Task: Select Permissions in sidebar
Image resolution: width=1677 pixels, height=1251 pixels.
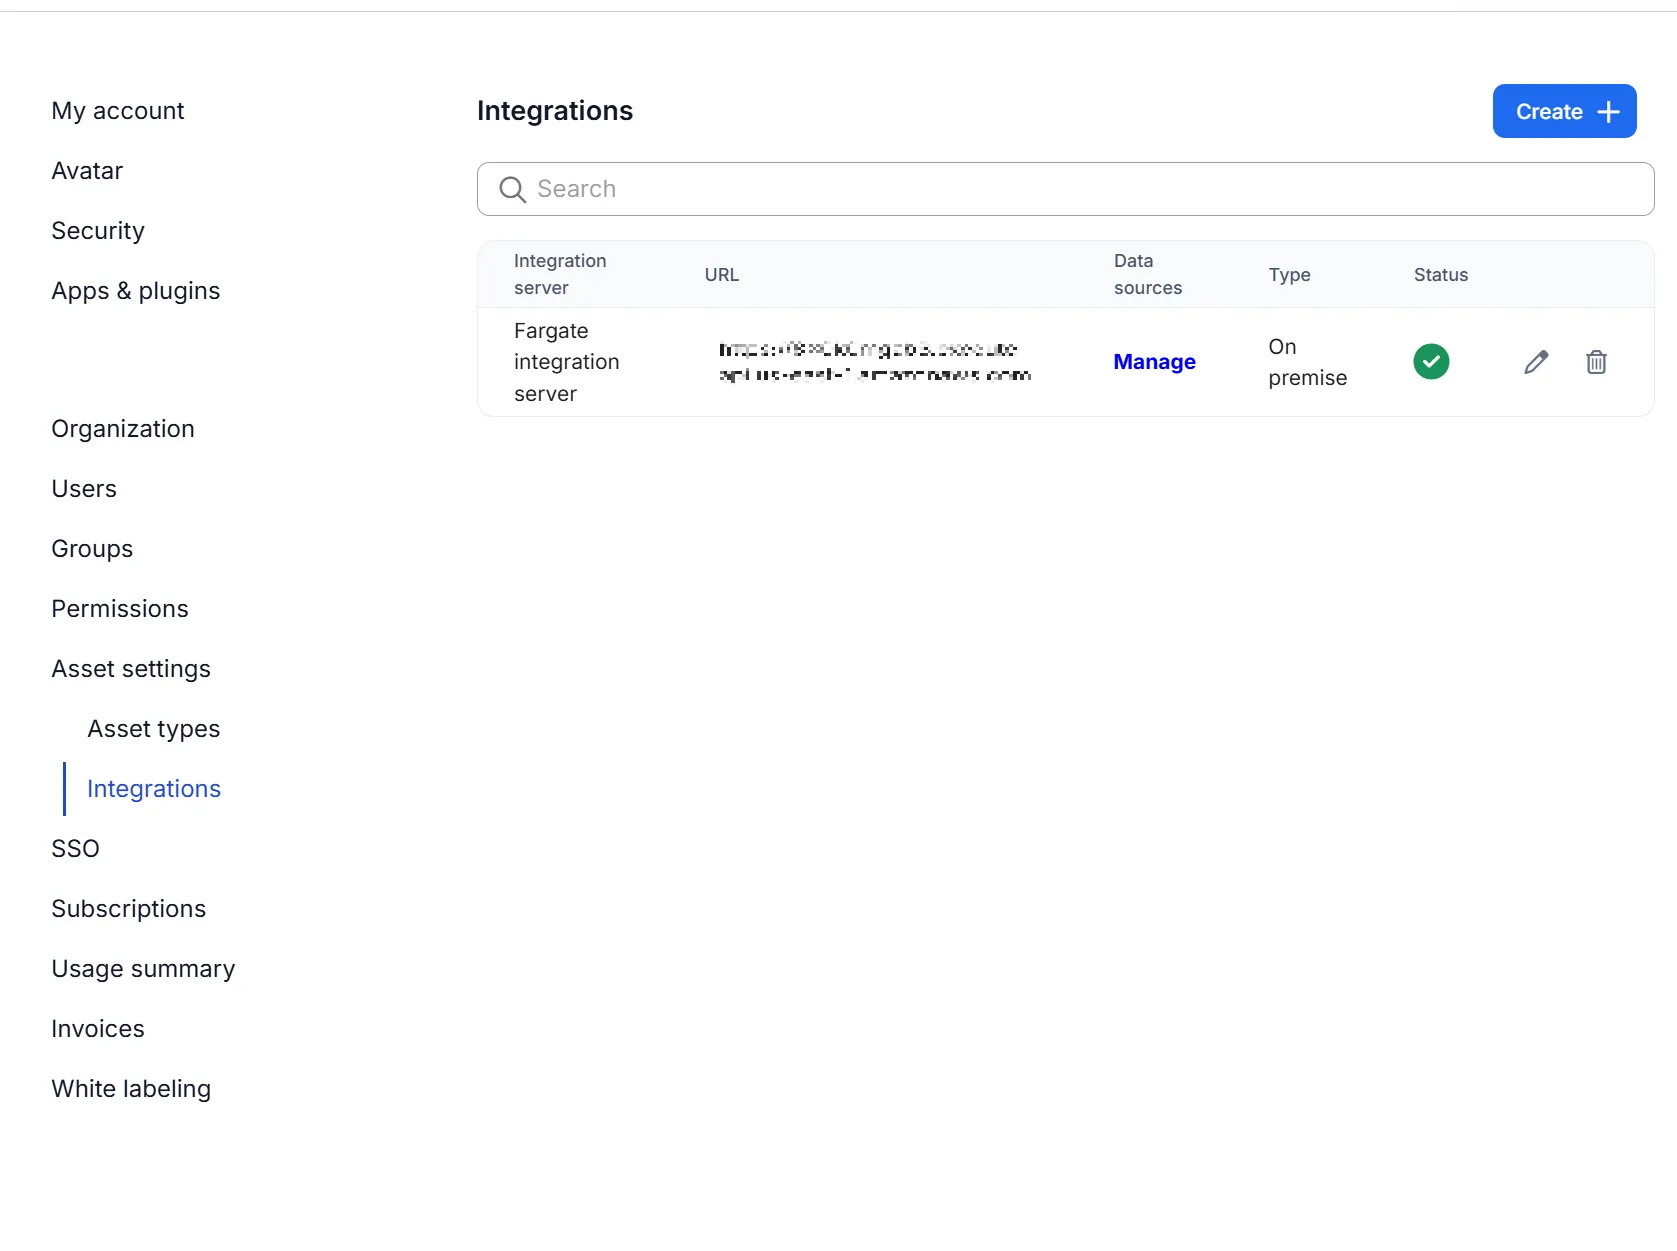Action: [120, 609]
